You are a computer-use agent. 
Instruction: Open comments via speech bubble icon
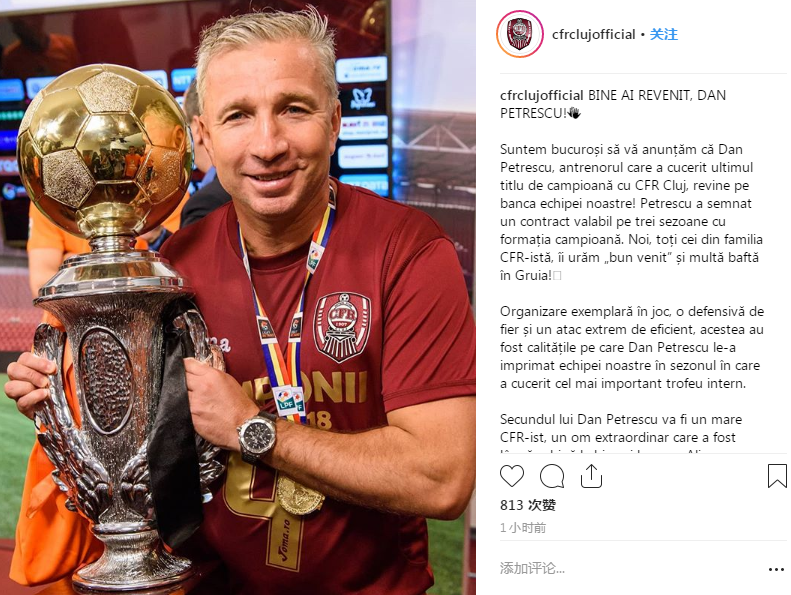coord(552,476)
